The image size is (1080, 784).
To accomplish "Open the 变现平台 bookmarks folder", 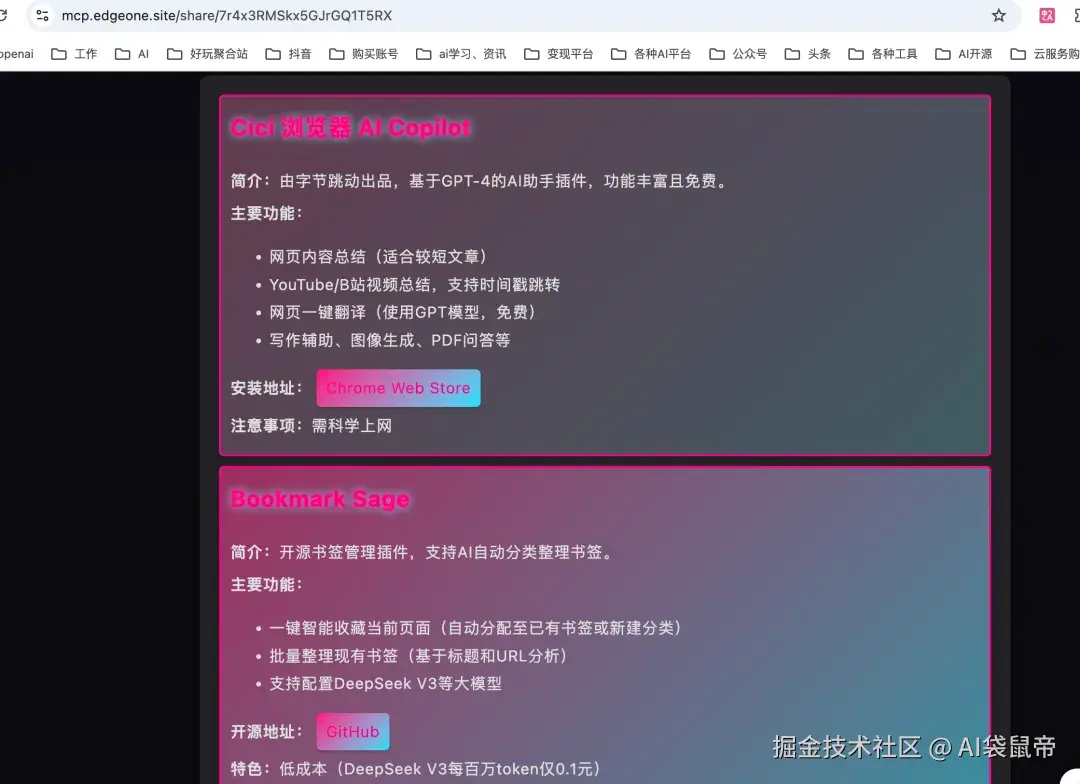I will (x=559, y=54).
